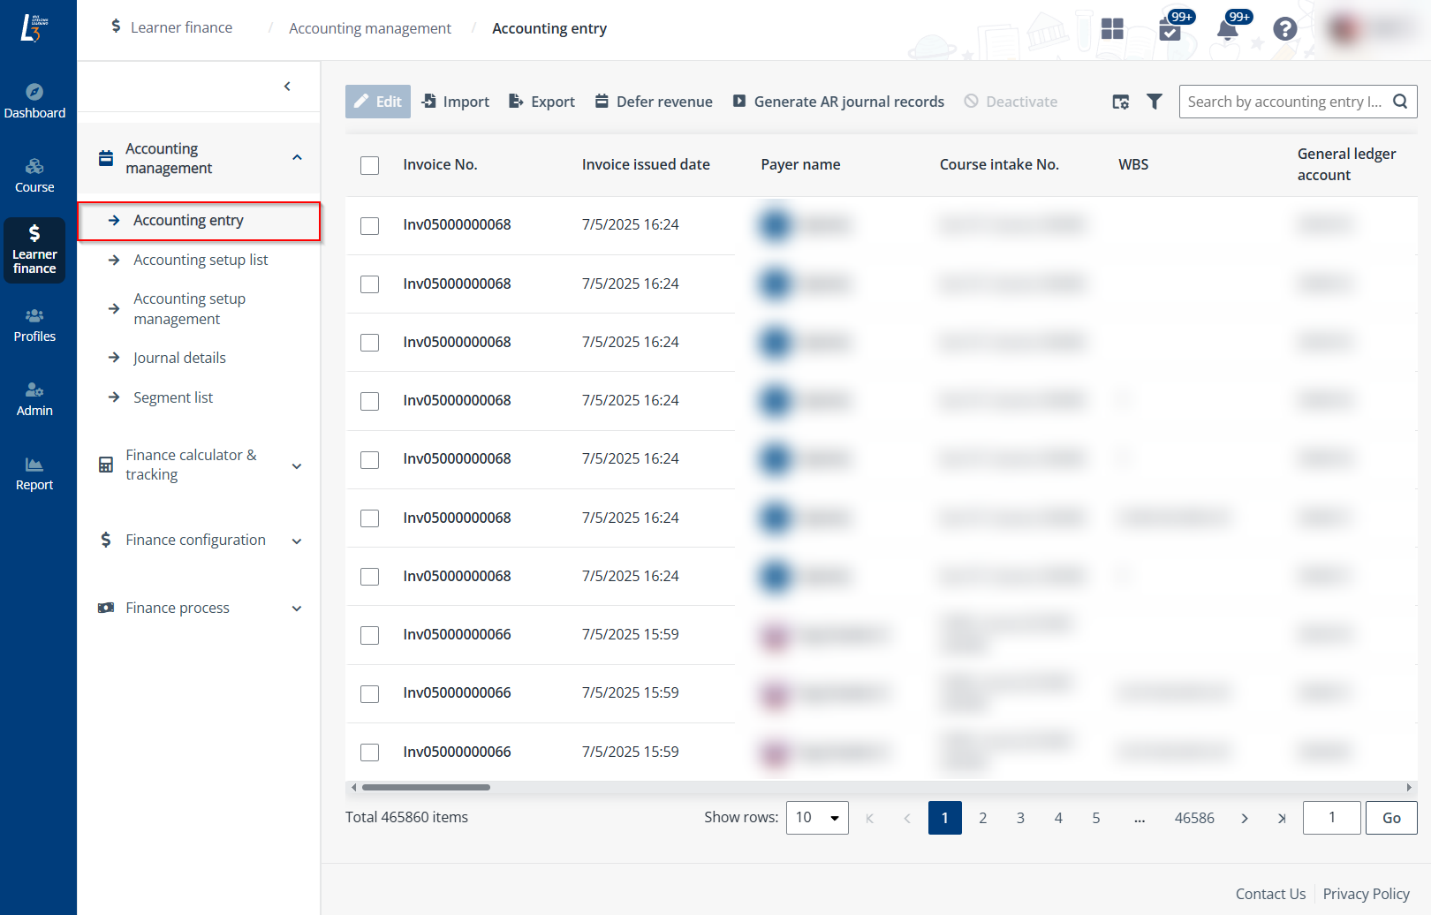The width and height of the screenshot is (1431, 915).
Task: Open the Course module icon
Action: pyautogui.click(x=34, y=175)
